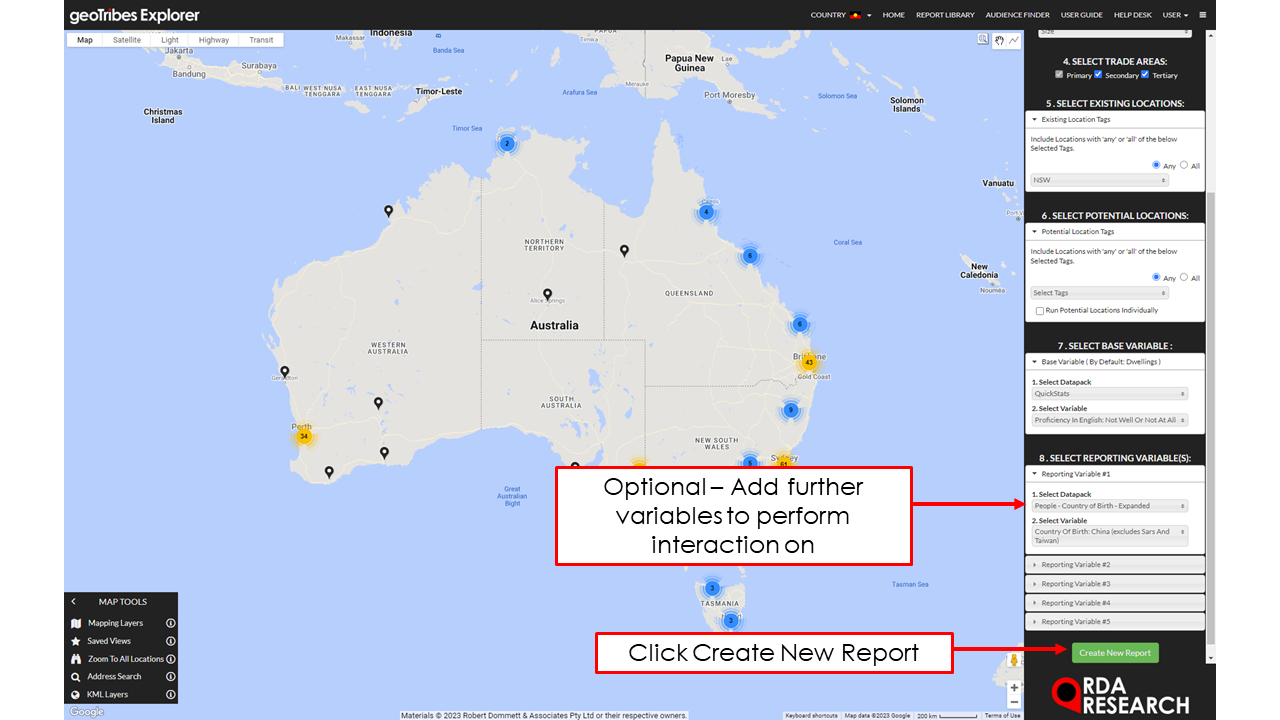Open the HELP DESK link
This screenshot has height=720, width=1280.
pos(1133,15)
